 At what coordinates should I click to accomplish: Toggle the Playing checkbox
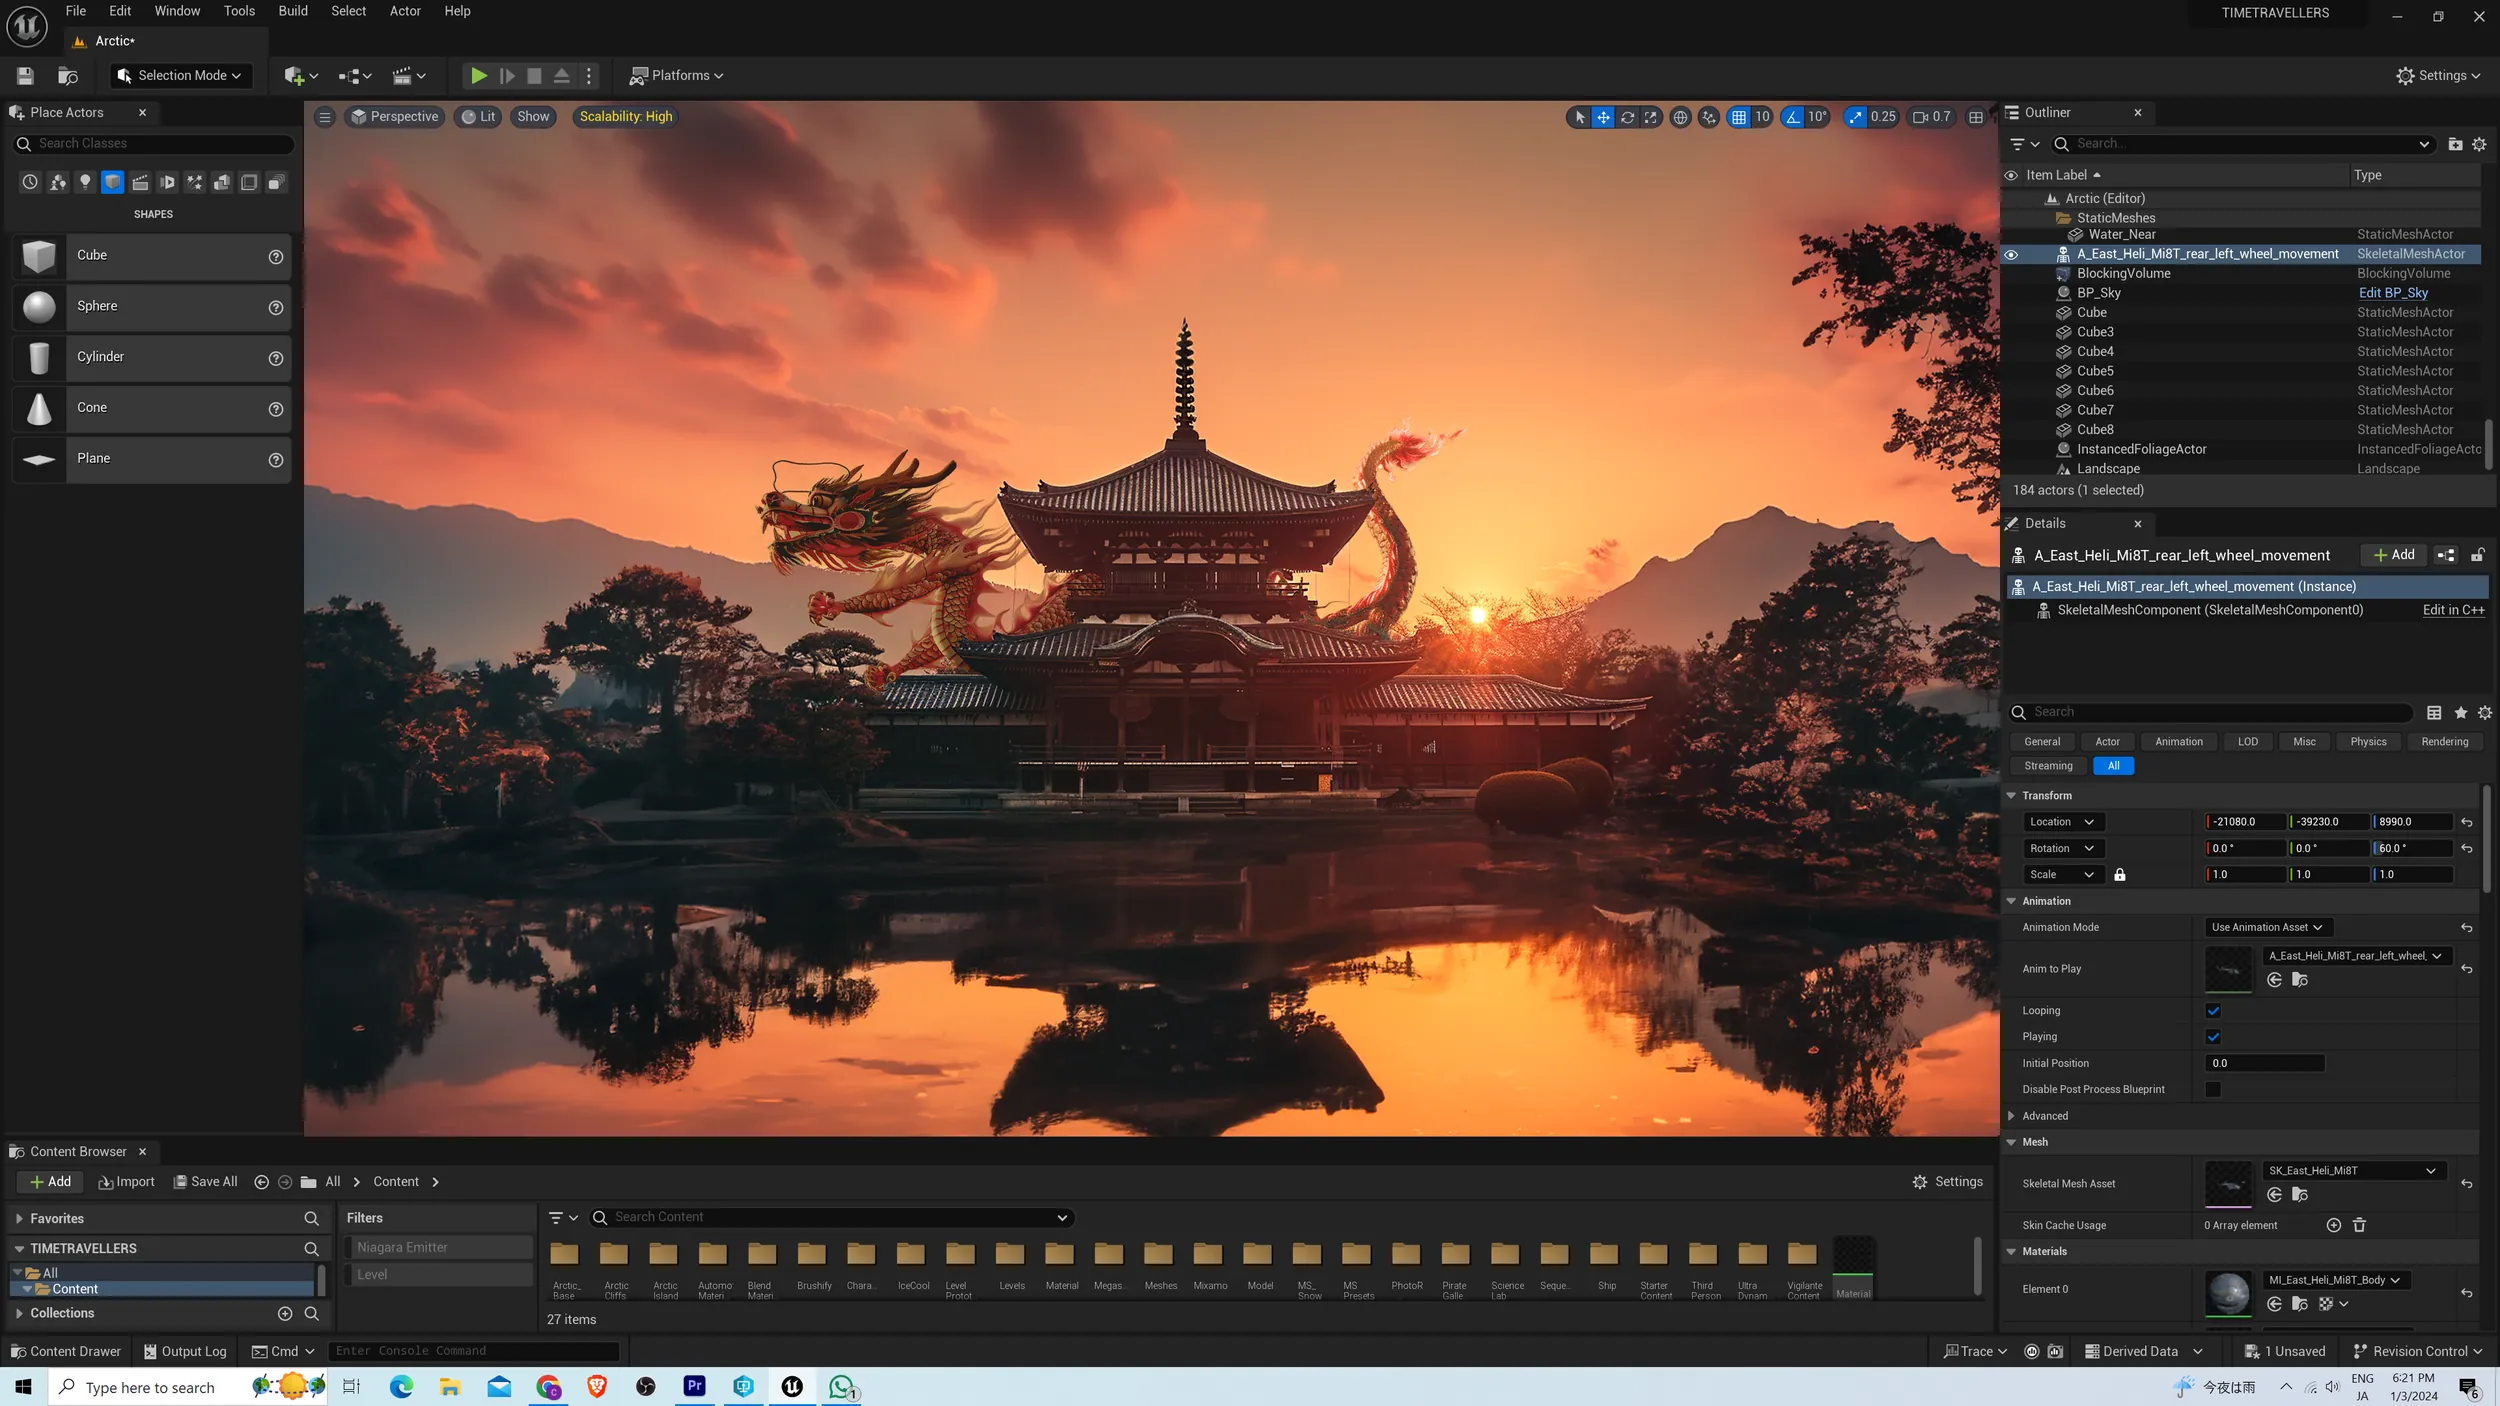(2213, 1037)
